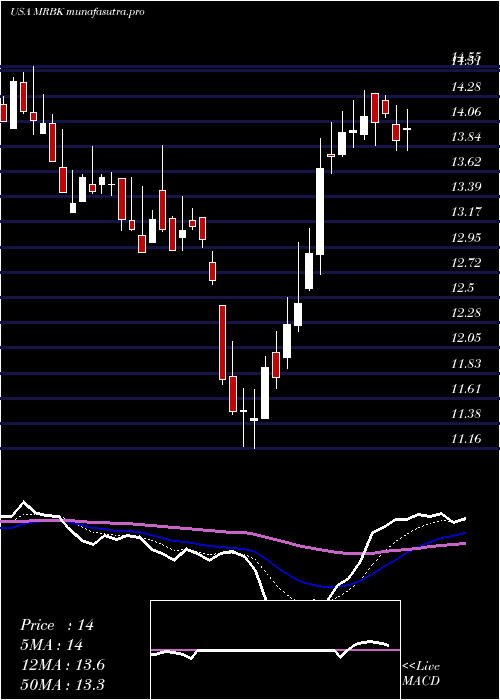Click the 13.62 price axis label
Viewport: 500px width, 700px height.
(467, 162)
